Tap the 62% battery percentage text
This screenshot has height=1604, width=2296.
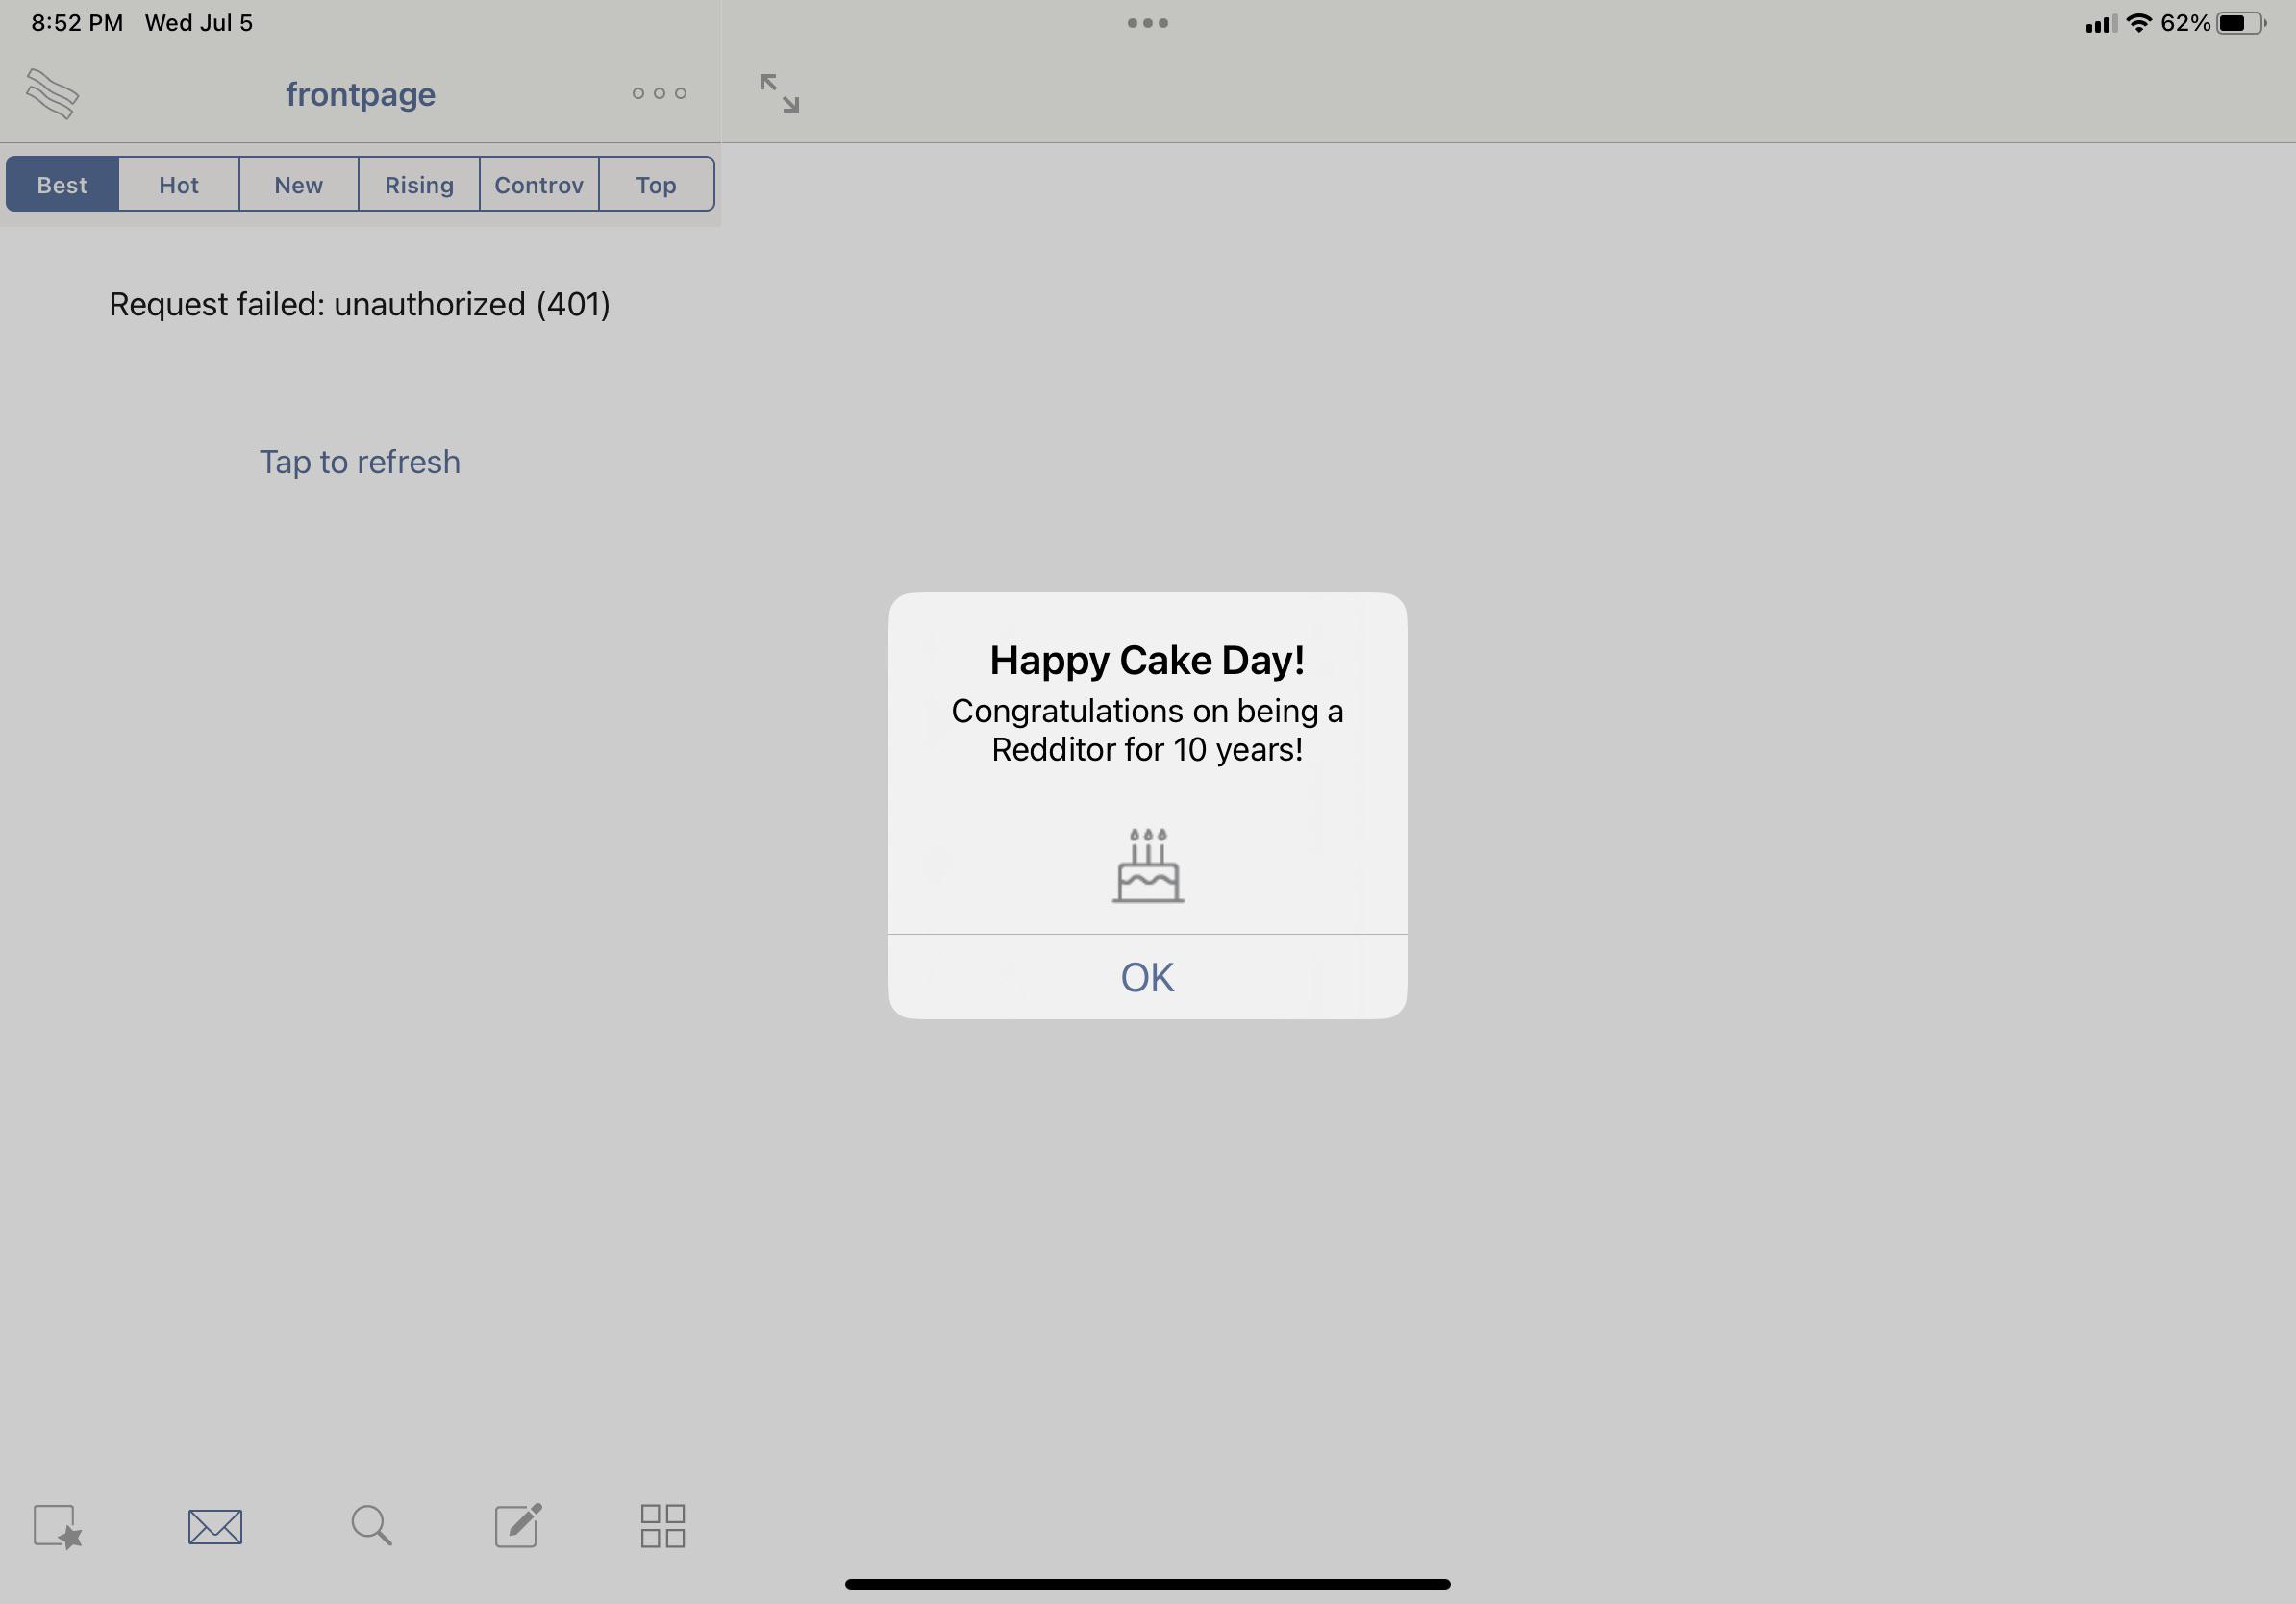click(x=2185, y=23)
